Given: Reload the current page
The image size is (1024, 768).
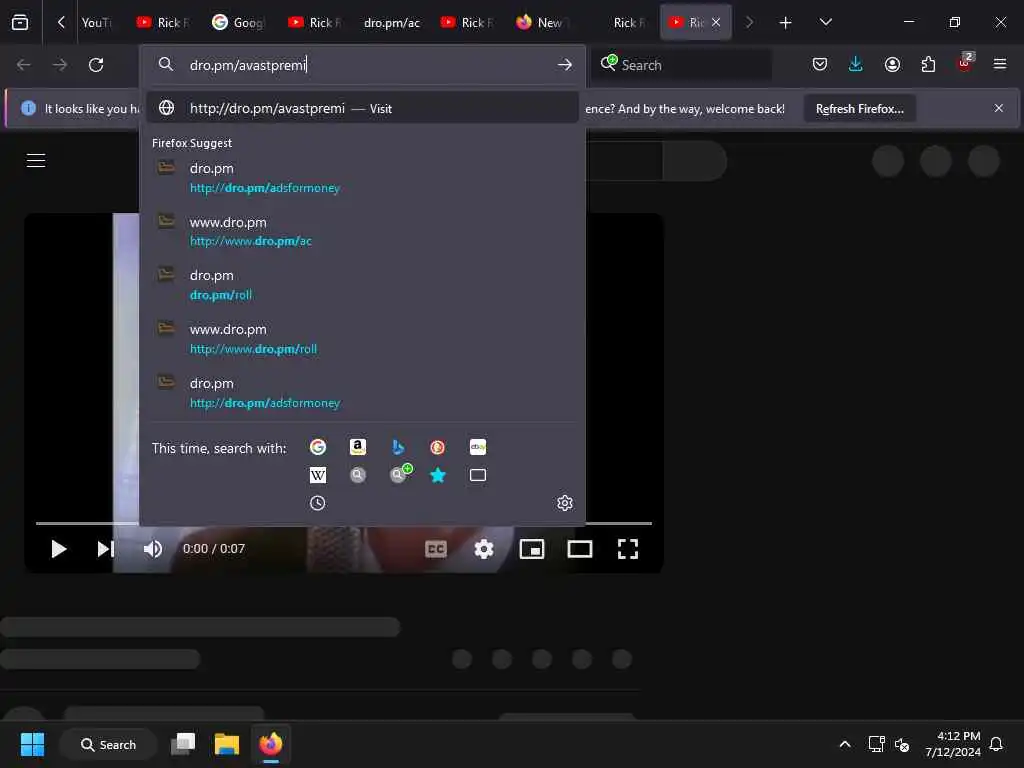Looking at the screenshot, I should [x=96, y=65].
